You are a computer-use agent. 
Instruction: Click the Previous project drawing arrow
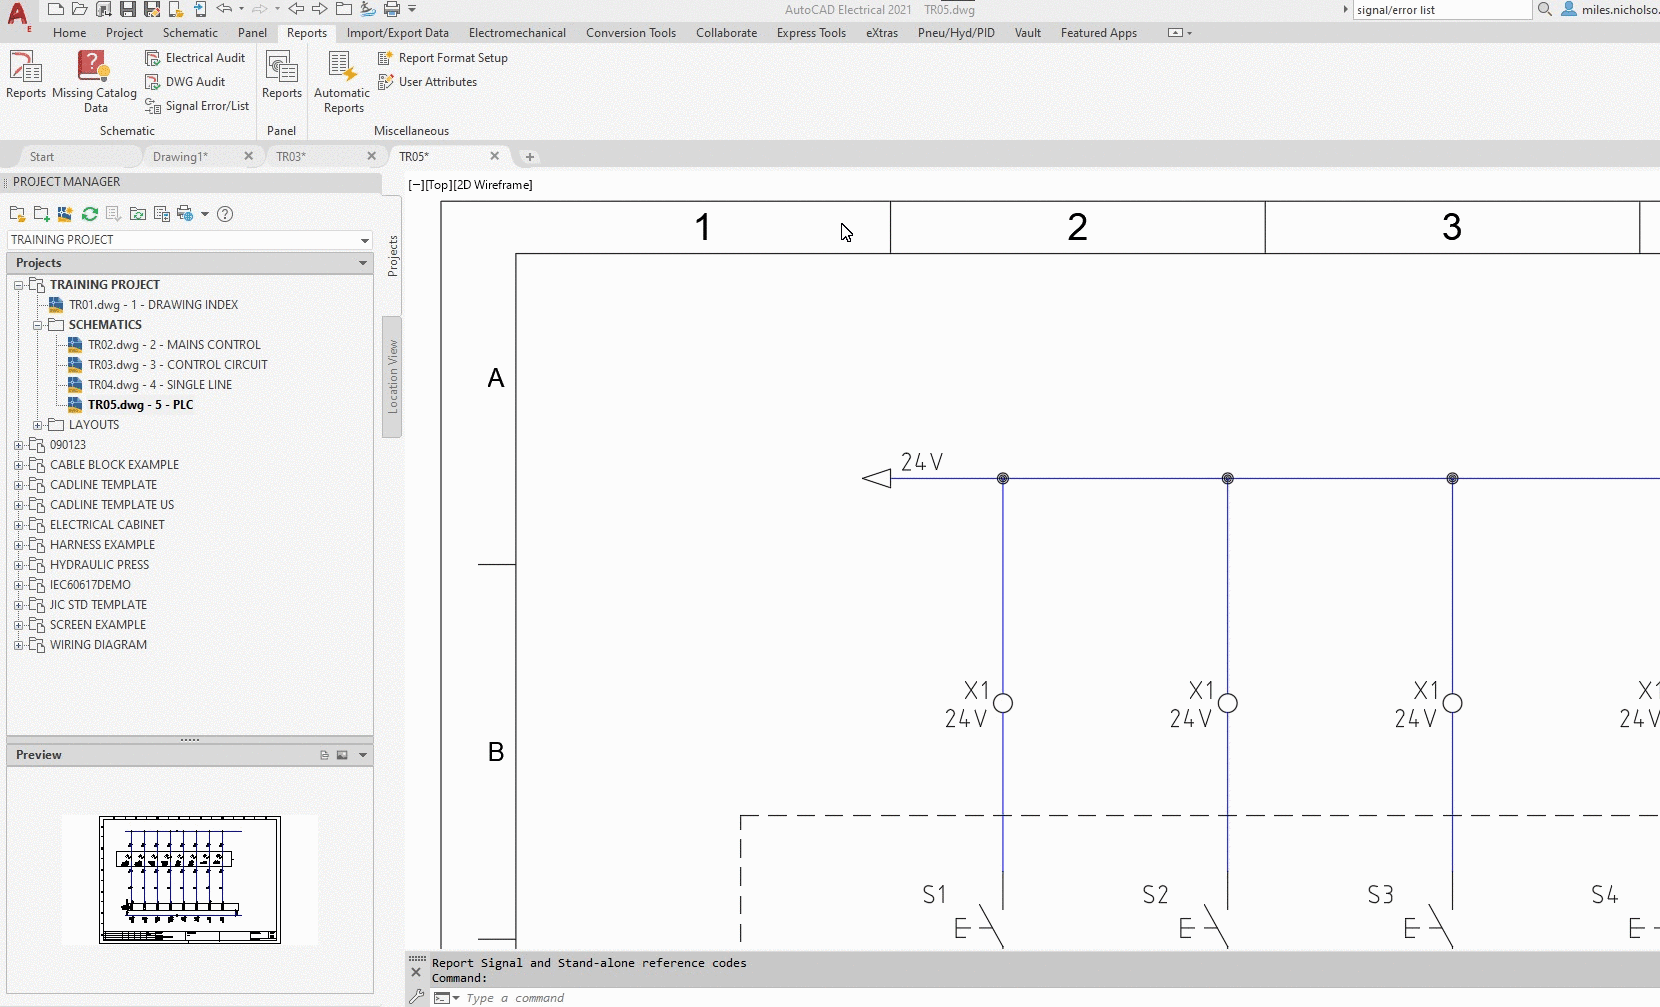(296, 9)
